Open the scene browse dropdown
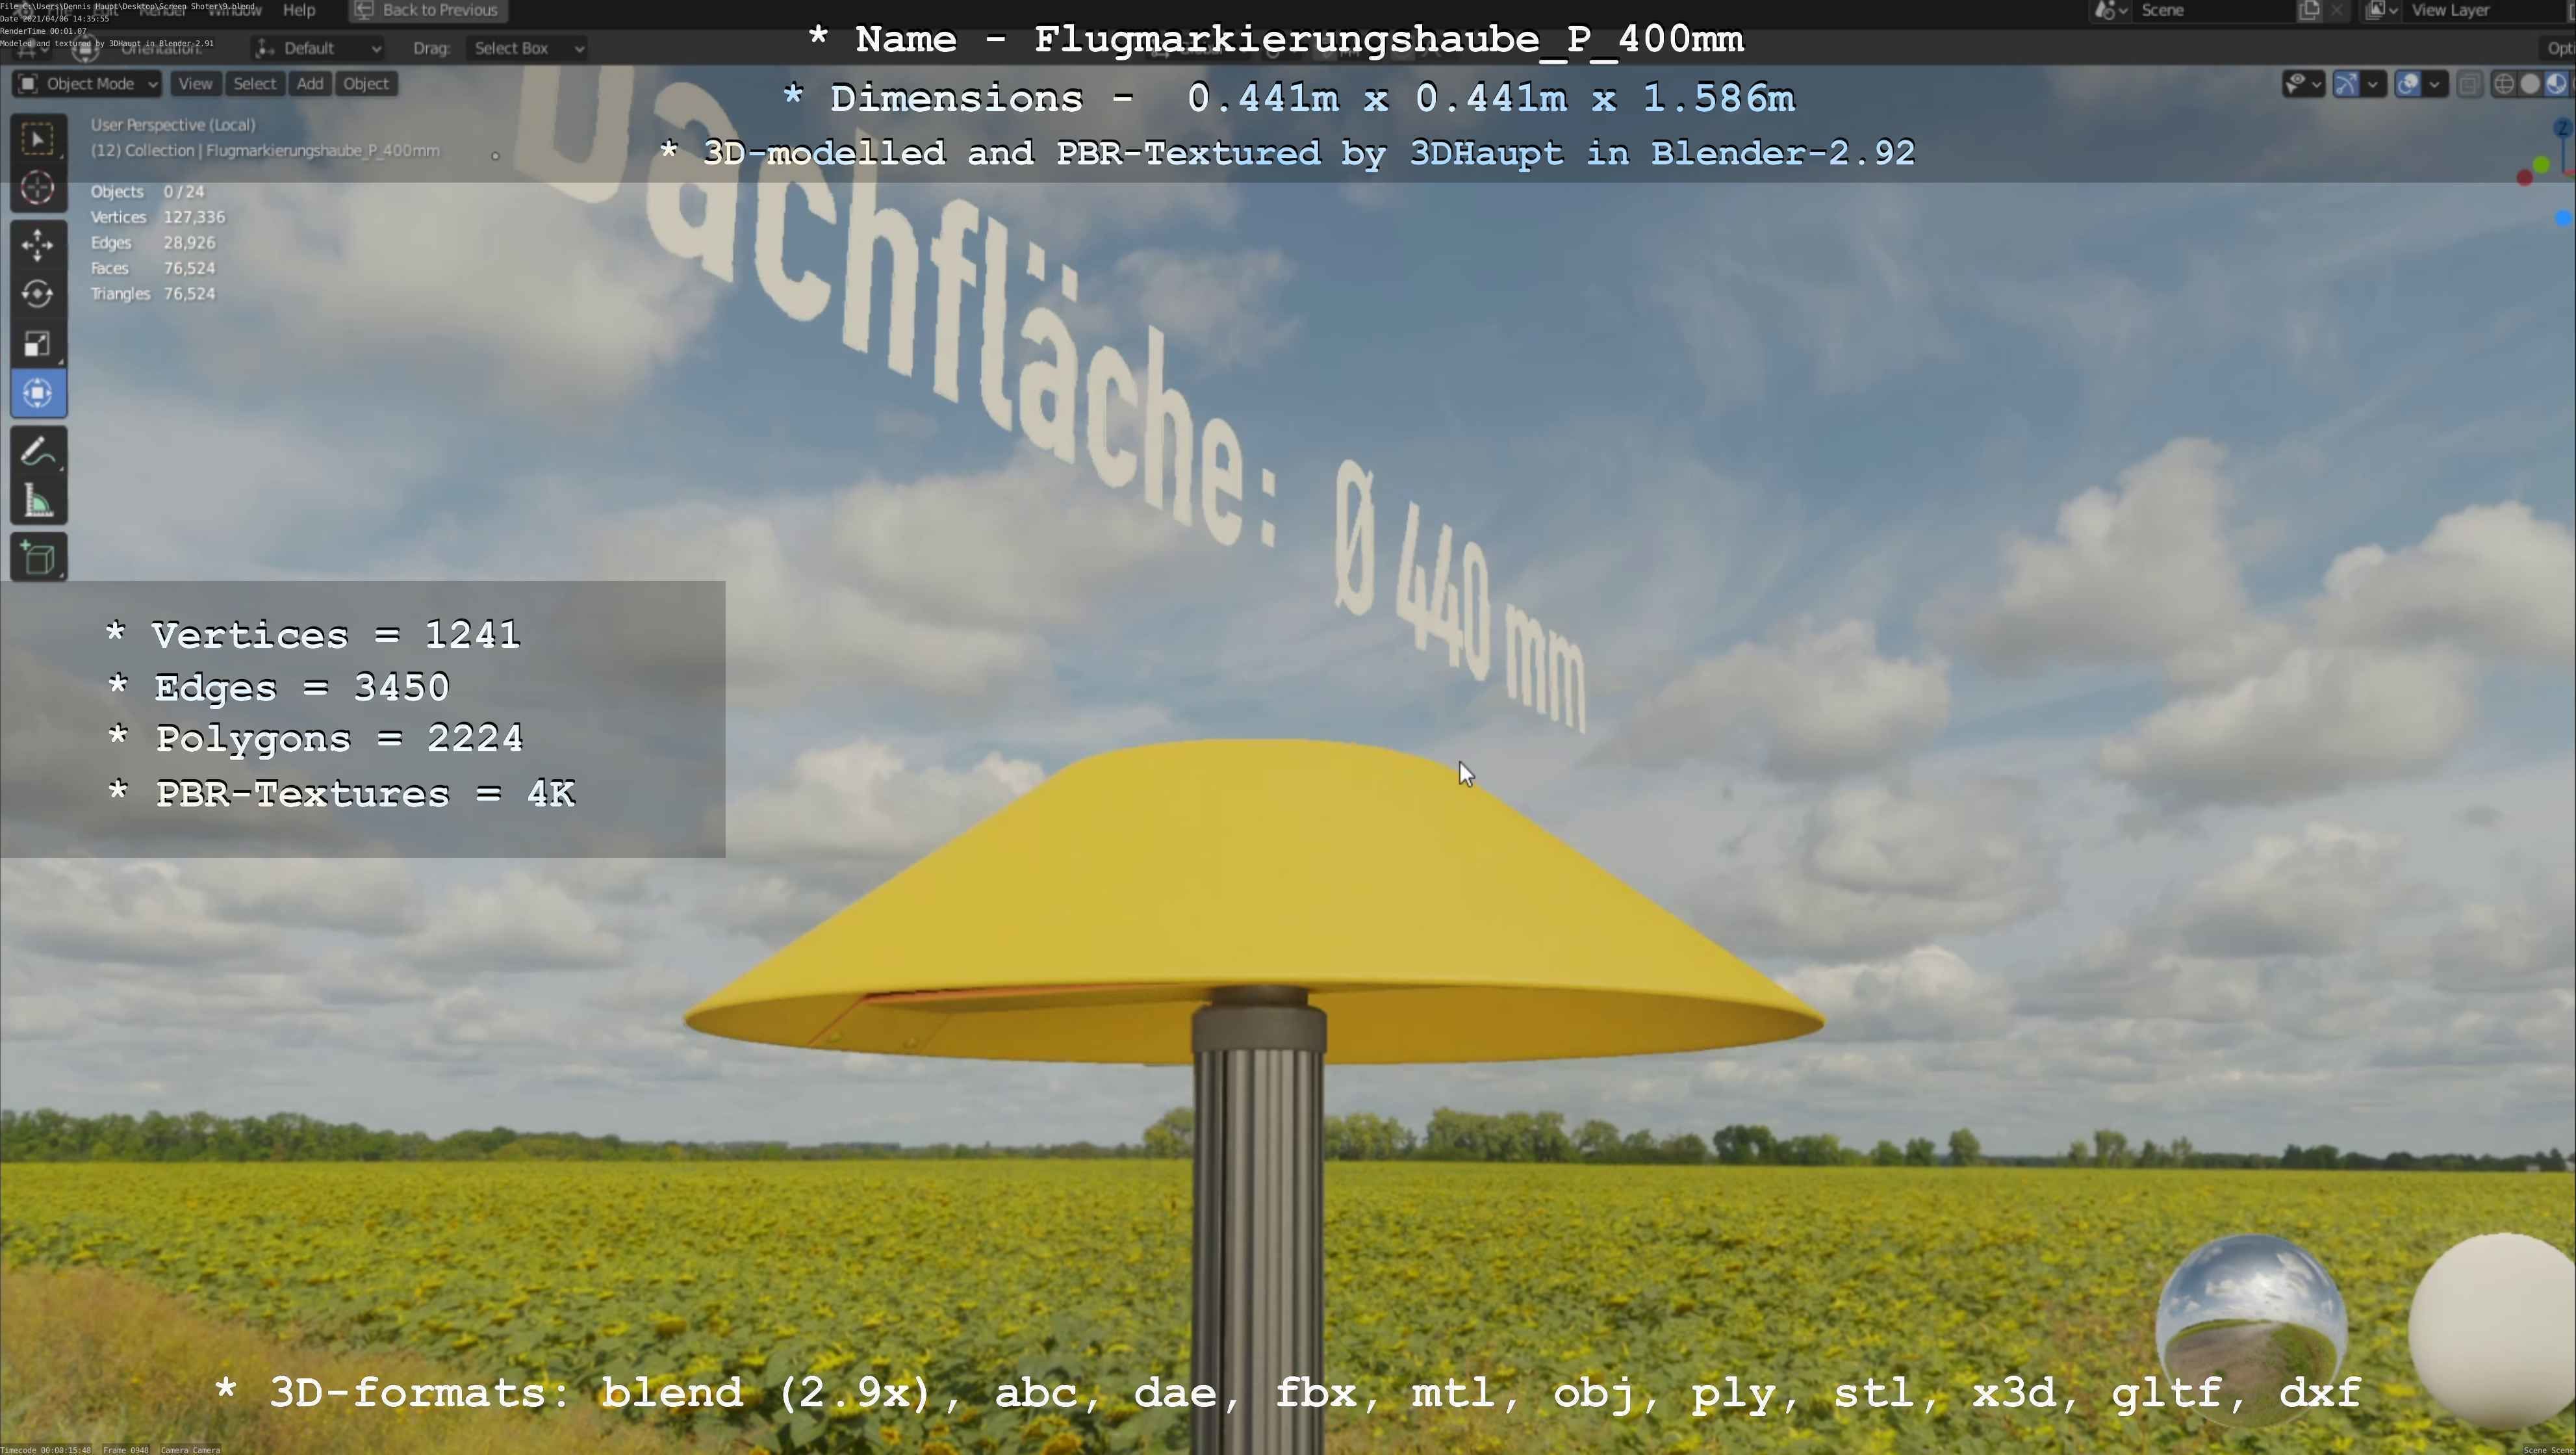Image resolution: width=2576 pixels, height=1455 pixels. (2110, 10)
